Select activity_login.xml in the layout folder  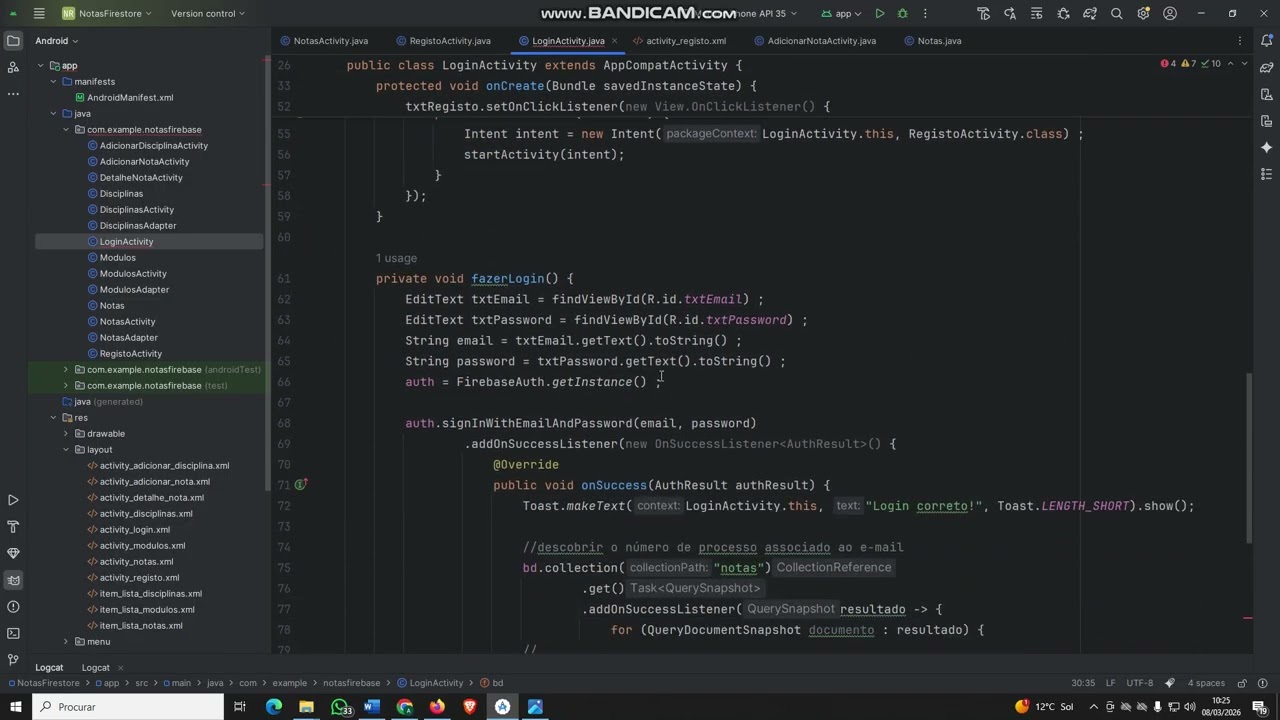(135, 530)
